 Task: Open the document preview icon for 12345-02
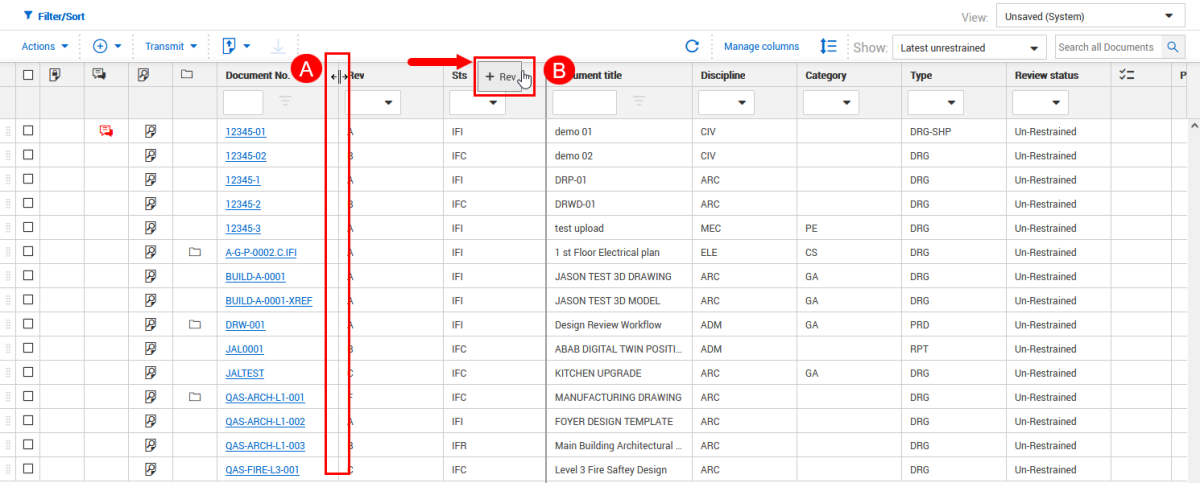[x=151, y=156]
